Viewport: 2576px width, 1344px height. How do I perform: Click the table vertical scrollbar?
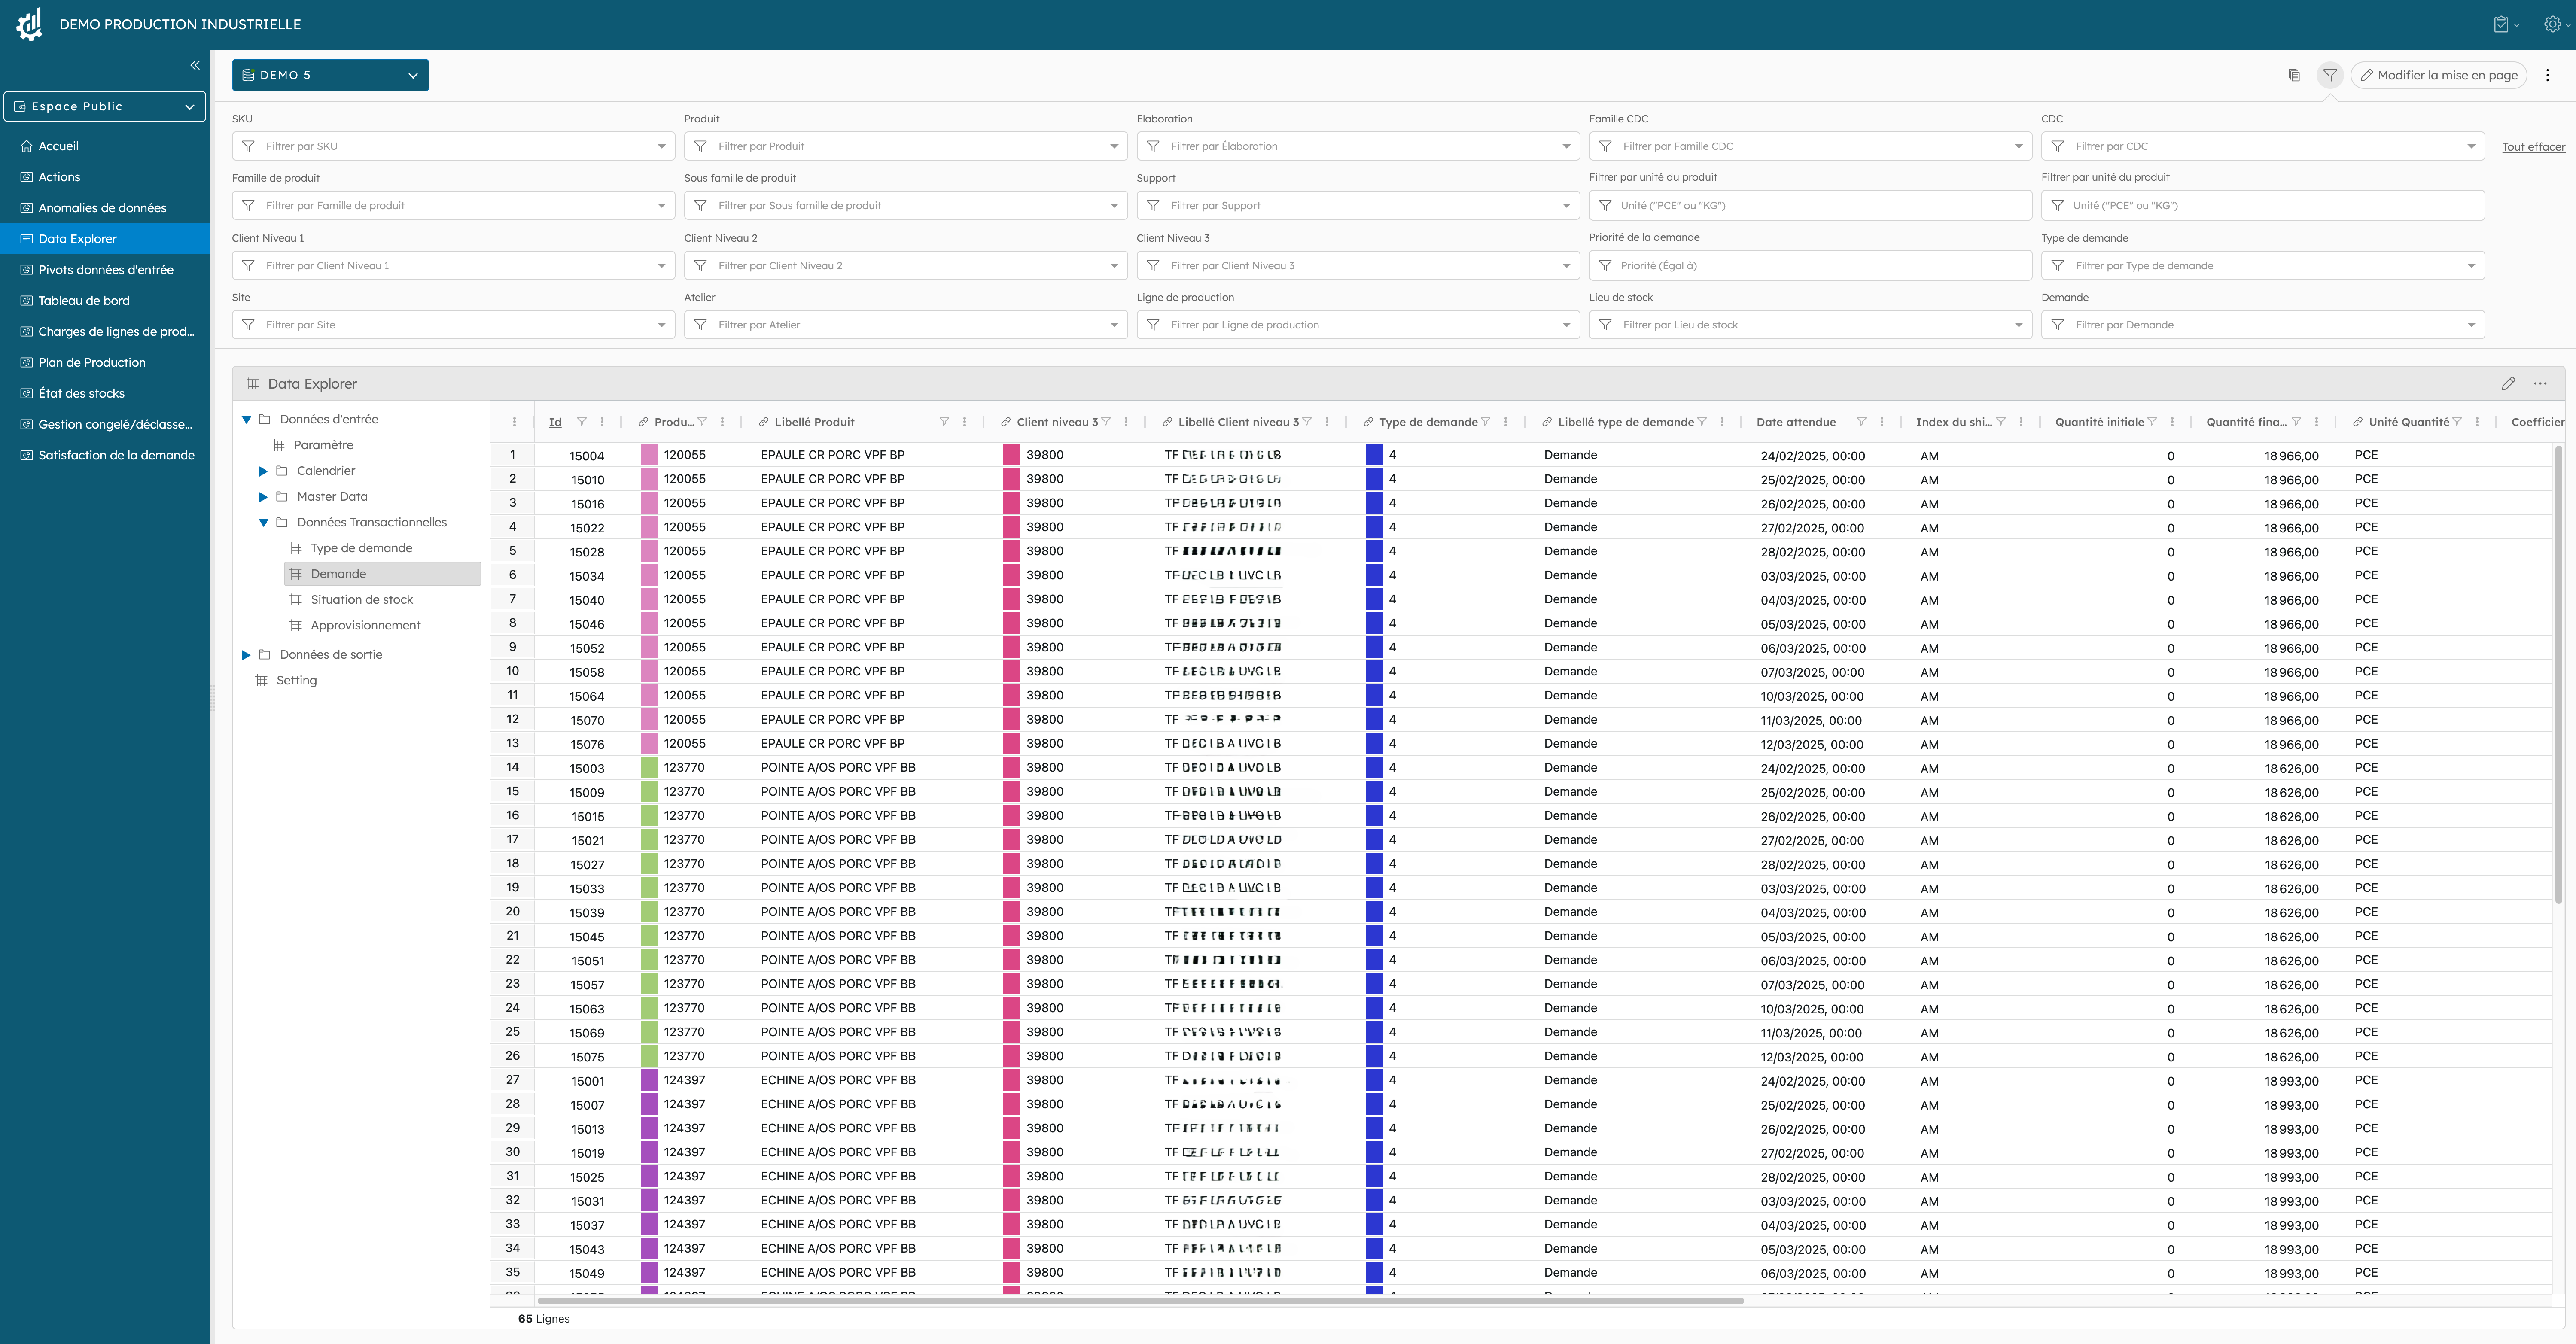2558,675
